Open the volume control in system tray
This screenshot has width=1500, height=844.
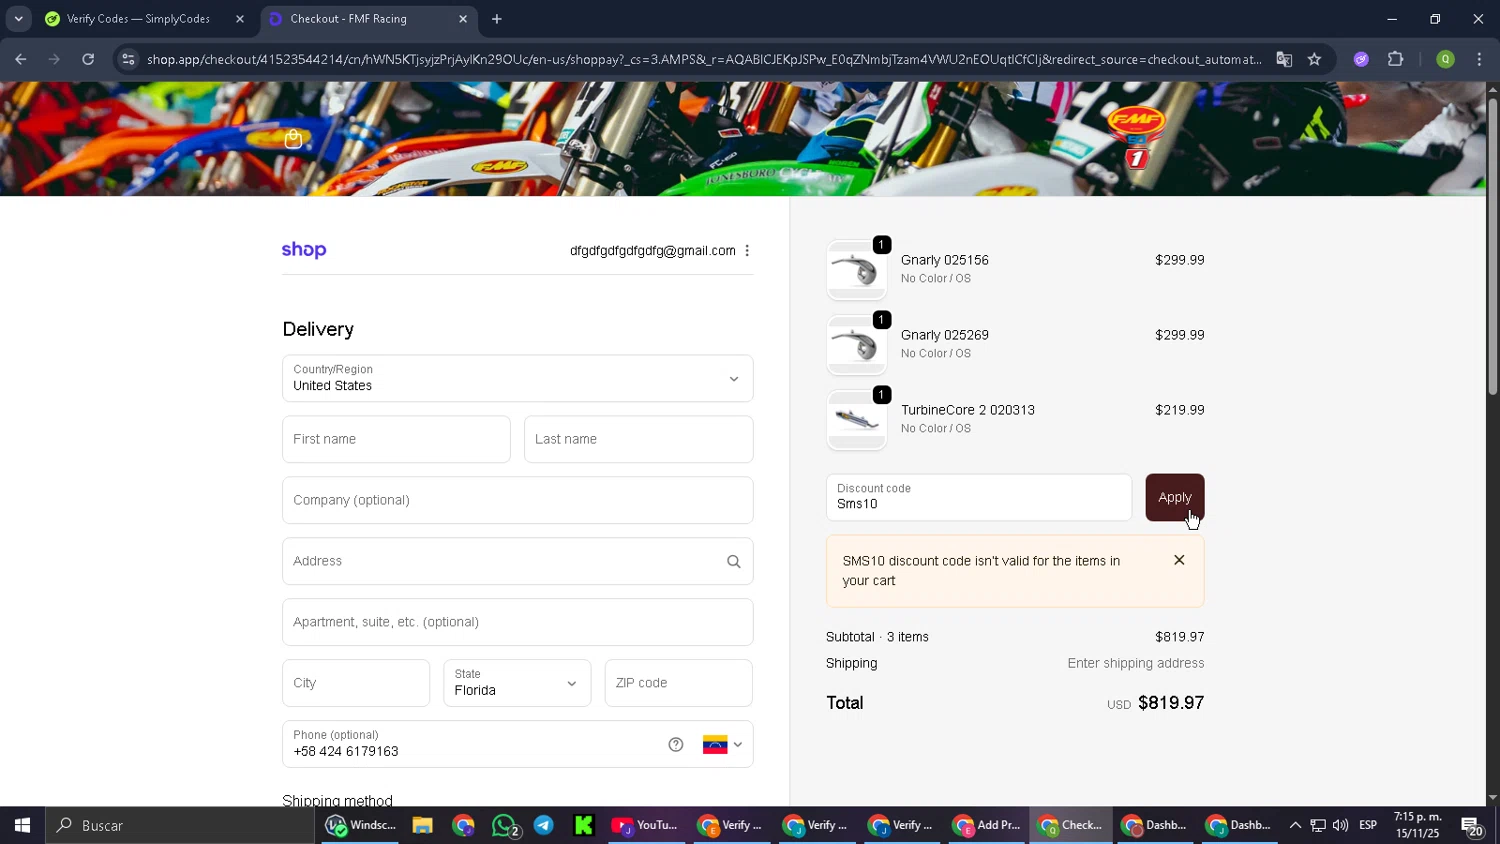pos(1340,825)
